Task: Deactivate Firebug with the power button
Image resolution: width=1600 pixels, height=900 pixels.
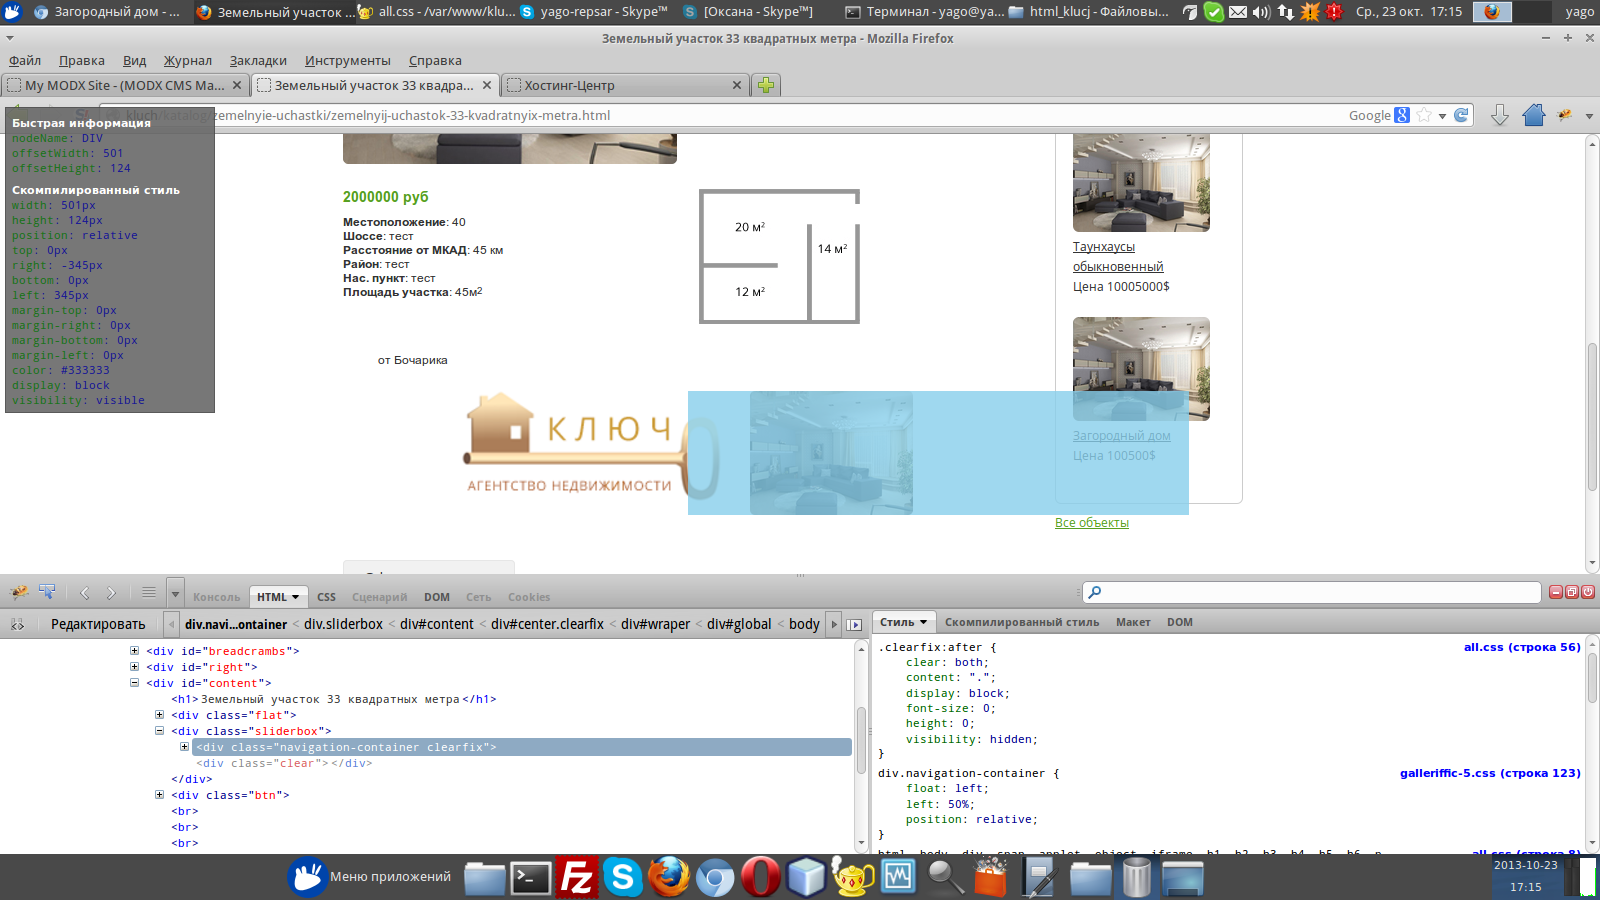Action: click(x=1586, y=592)
